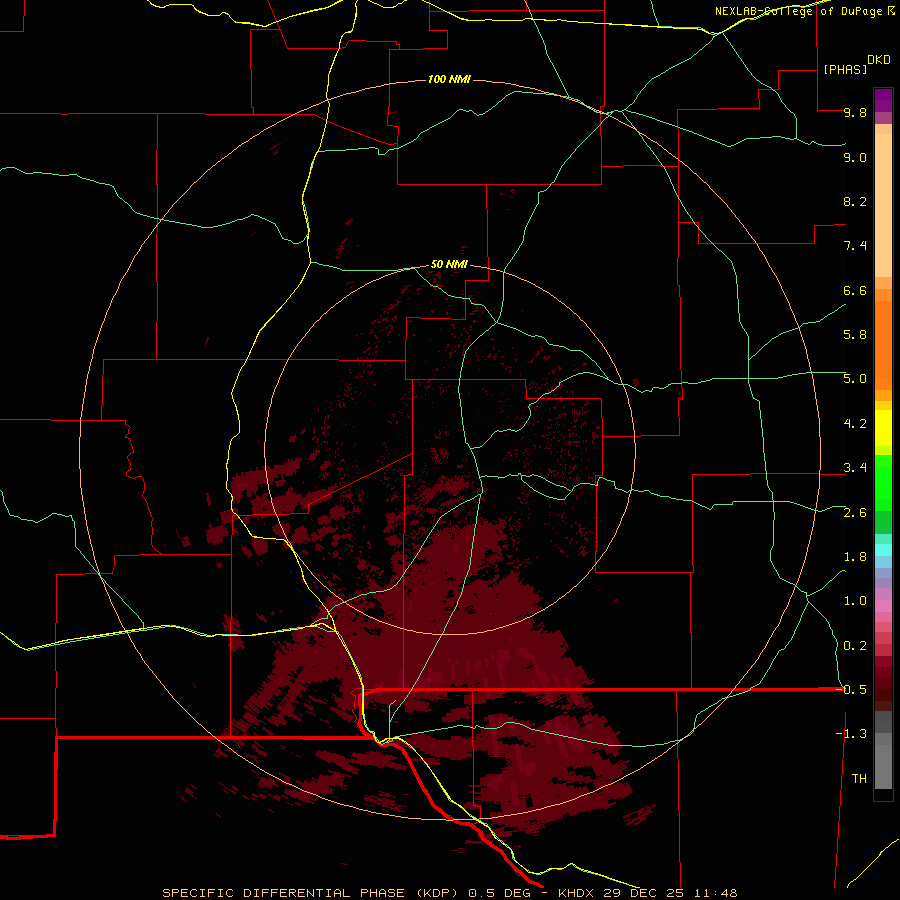Click the bright green segment of the color bar

pyautogui.click(x=883, y=482)
